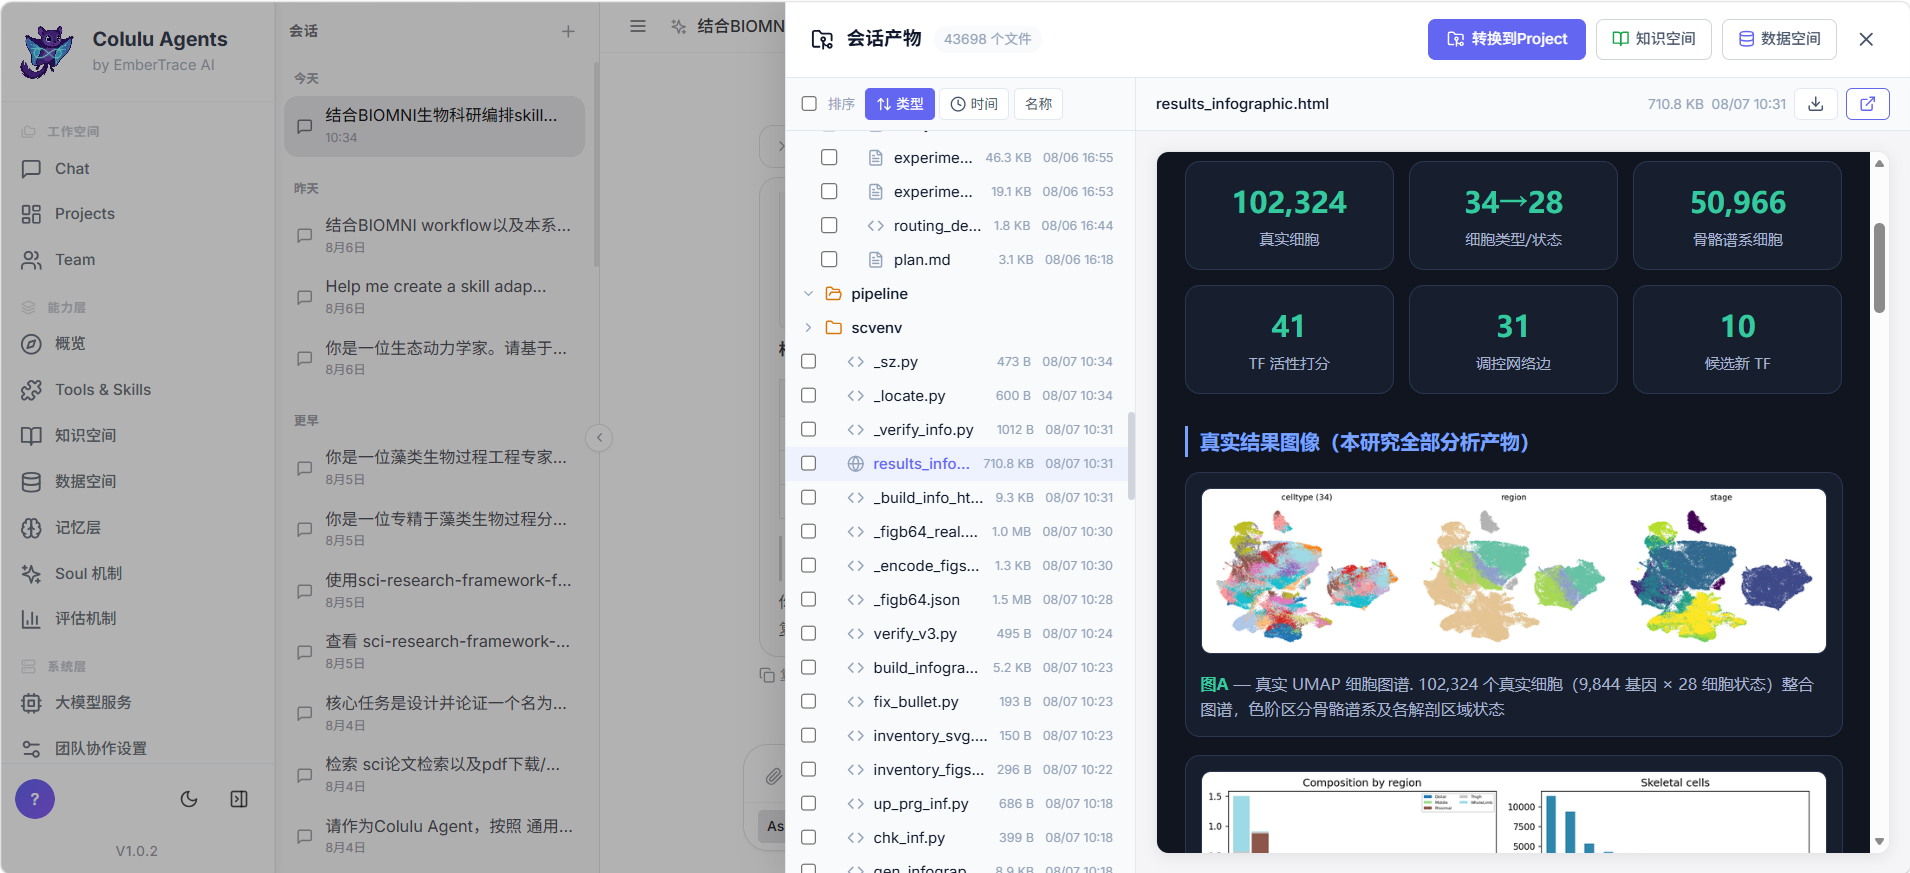The width and height of the screenshot is (1910, 873).
Task: Click the hamburger menu icon
Action: pyautogui.click(x=638, y=26)
